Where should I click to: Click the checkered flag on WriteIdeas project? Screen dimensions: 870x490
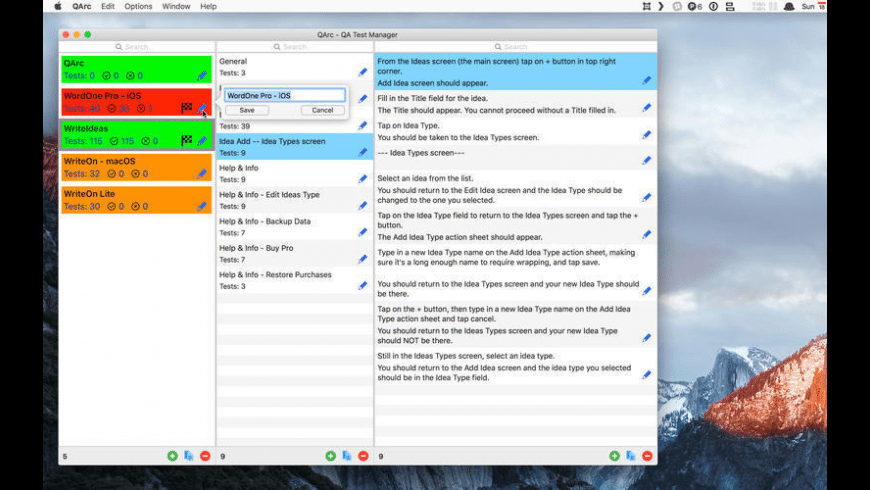(186, 140)
